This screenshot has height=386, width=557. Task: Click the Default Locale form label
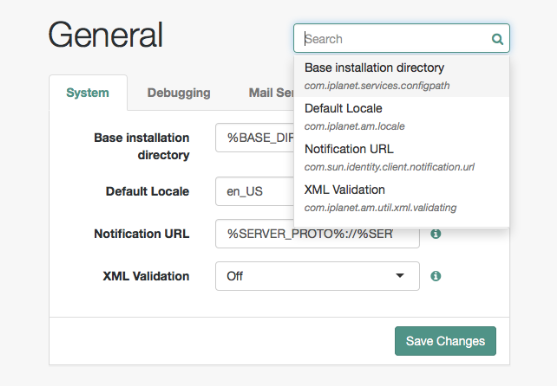147,191
